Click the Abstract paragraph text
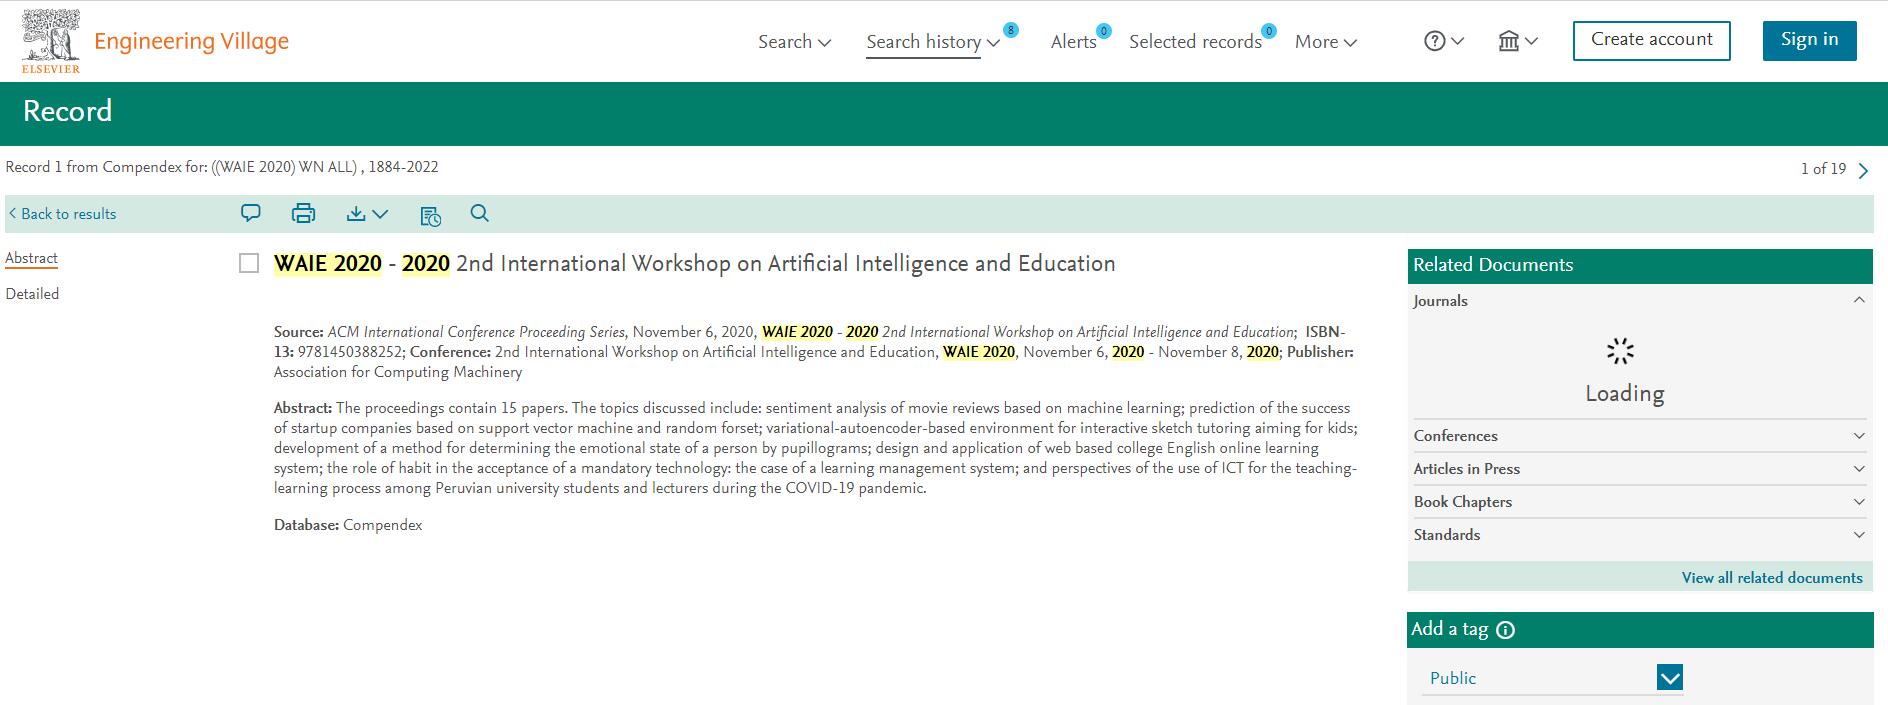Image resolution: width=1888 pixels, height=705 pixels. (x=816, y=448)
